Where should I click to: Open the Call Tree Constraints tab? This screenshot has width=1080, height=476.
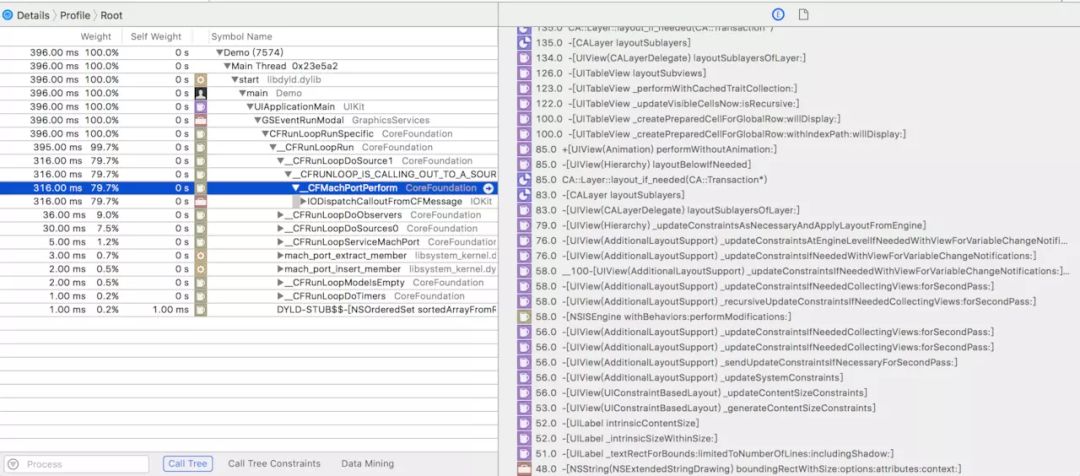[274, 464]
